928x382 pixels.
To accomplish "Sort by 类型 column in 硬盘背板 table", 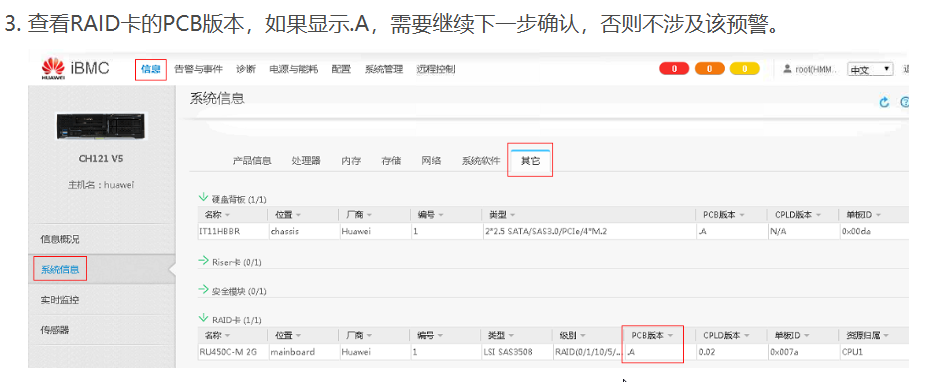I will (502, 214).
